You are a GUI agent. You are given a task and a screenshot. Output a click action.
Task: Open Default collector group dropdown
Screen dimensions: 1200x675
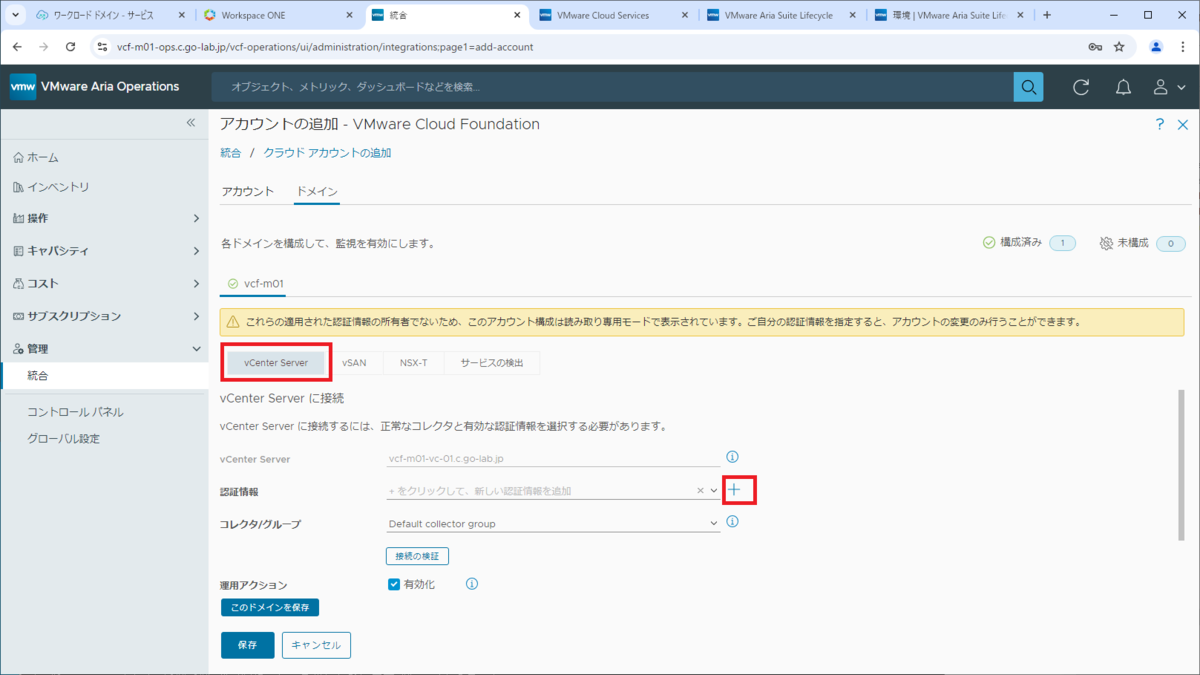pyautogui.click(x=553, y=523)
